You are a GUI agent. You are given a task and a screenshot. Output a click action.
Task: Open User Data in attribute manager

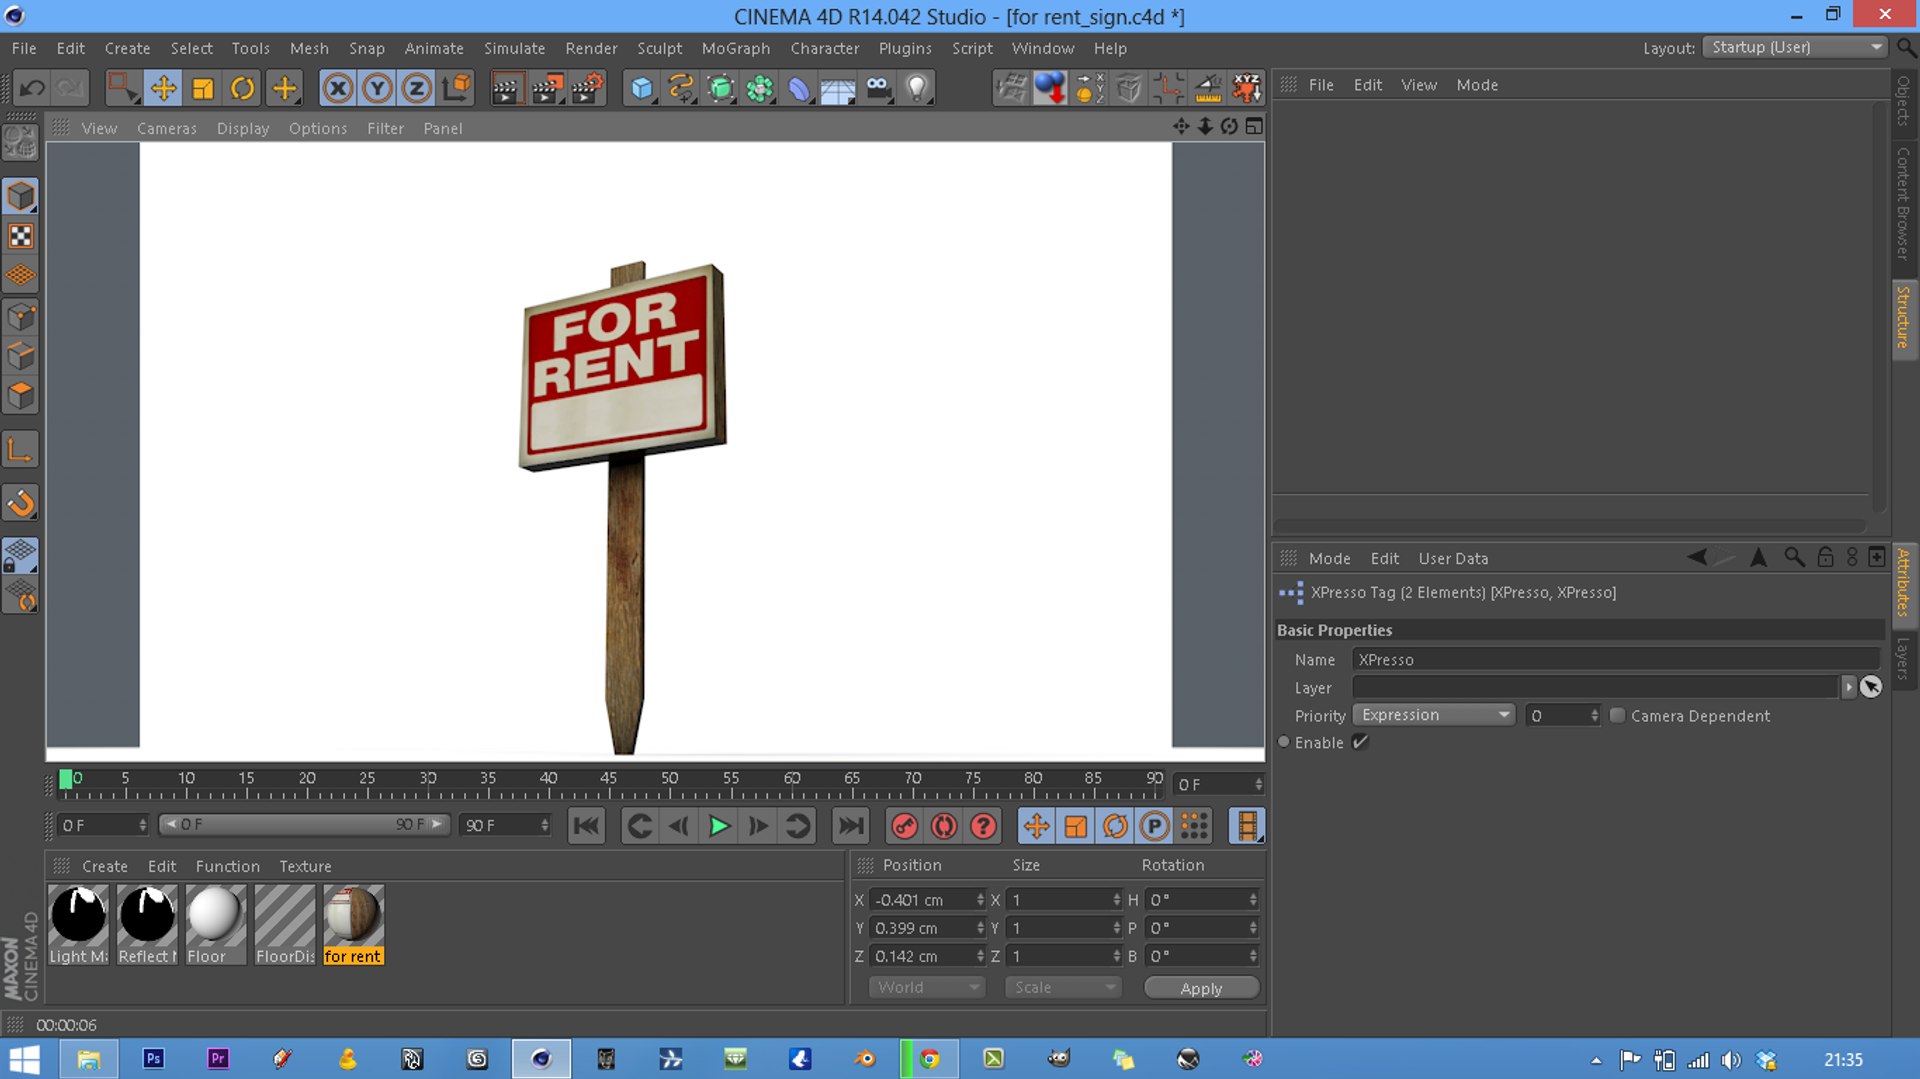pos(1452,558)
